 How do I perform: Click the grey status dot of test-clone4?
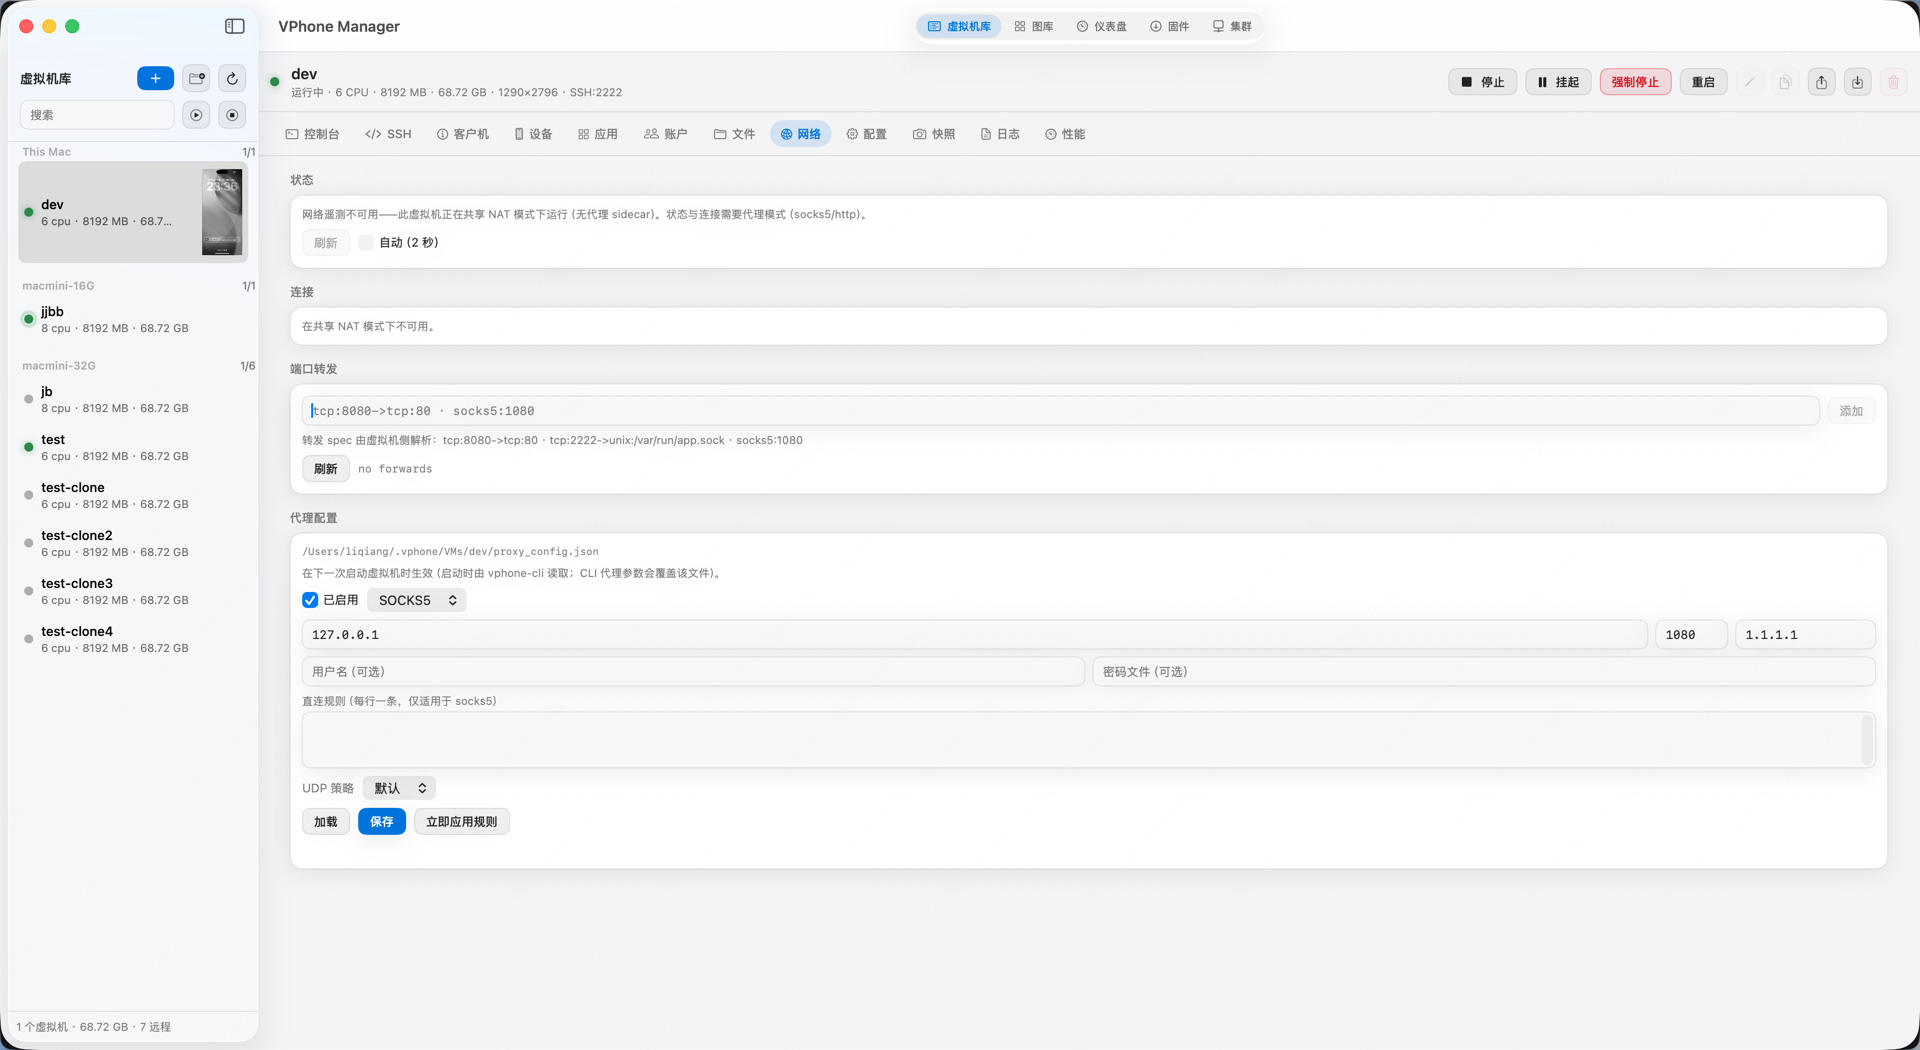(28, 639)
